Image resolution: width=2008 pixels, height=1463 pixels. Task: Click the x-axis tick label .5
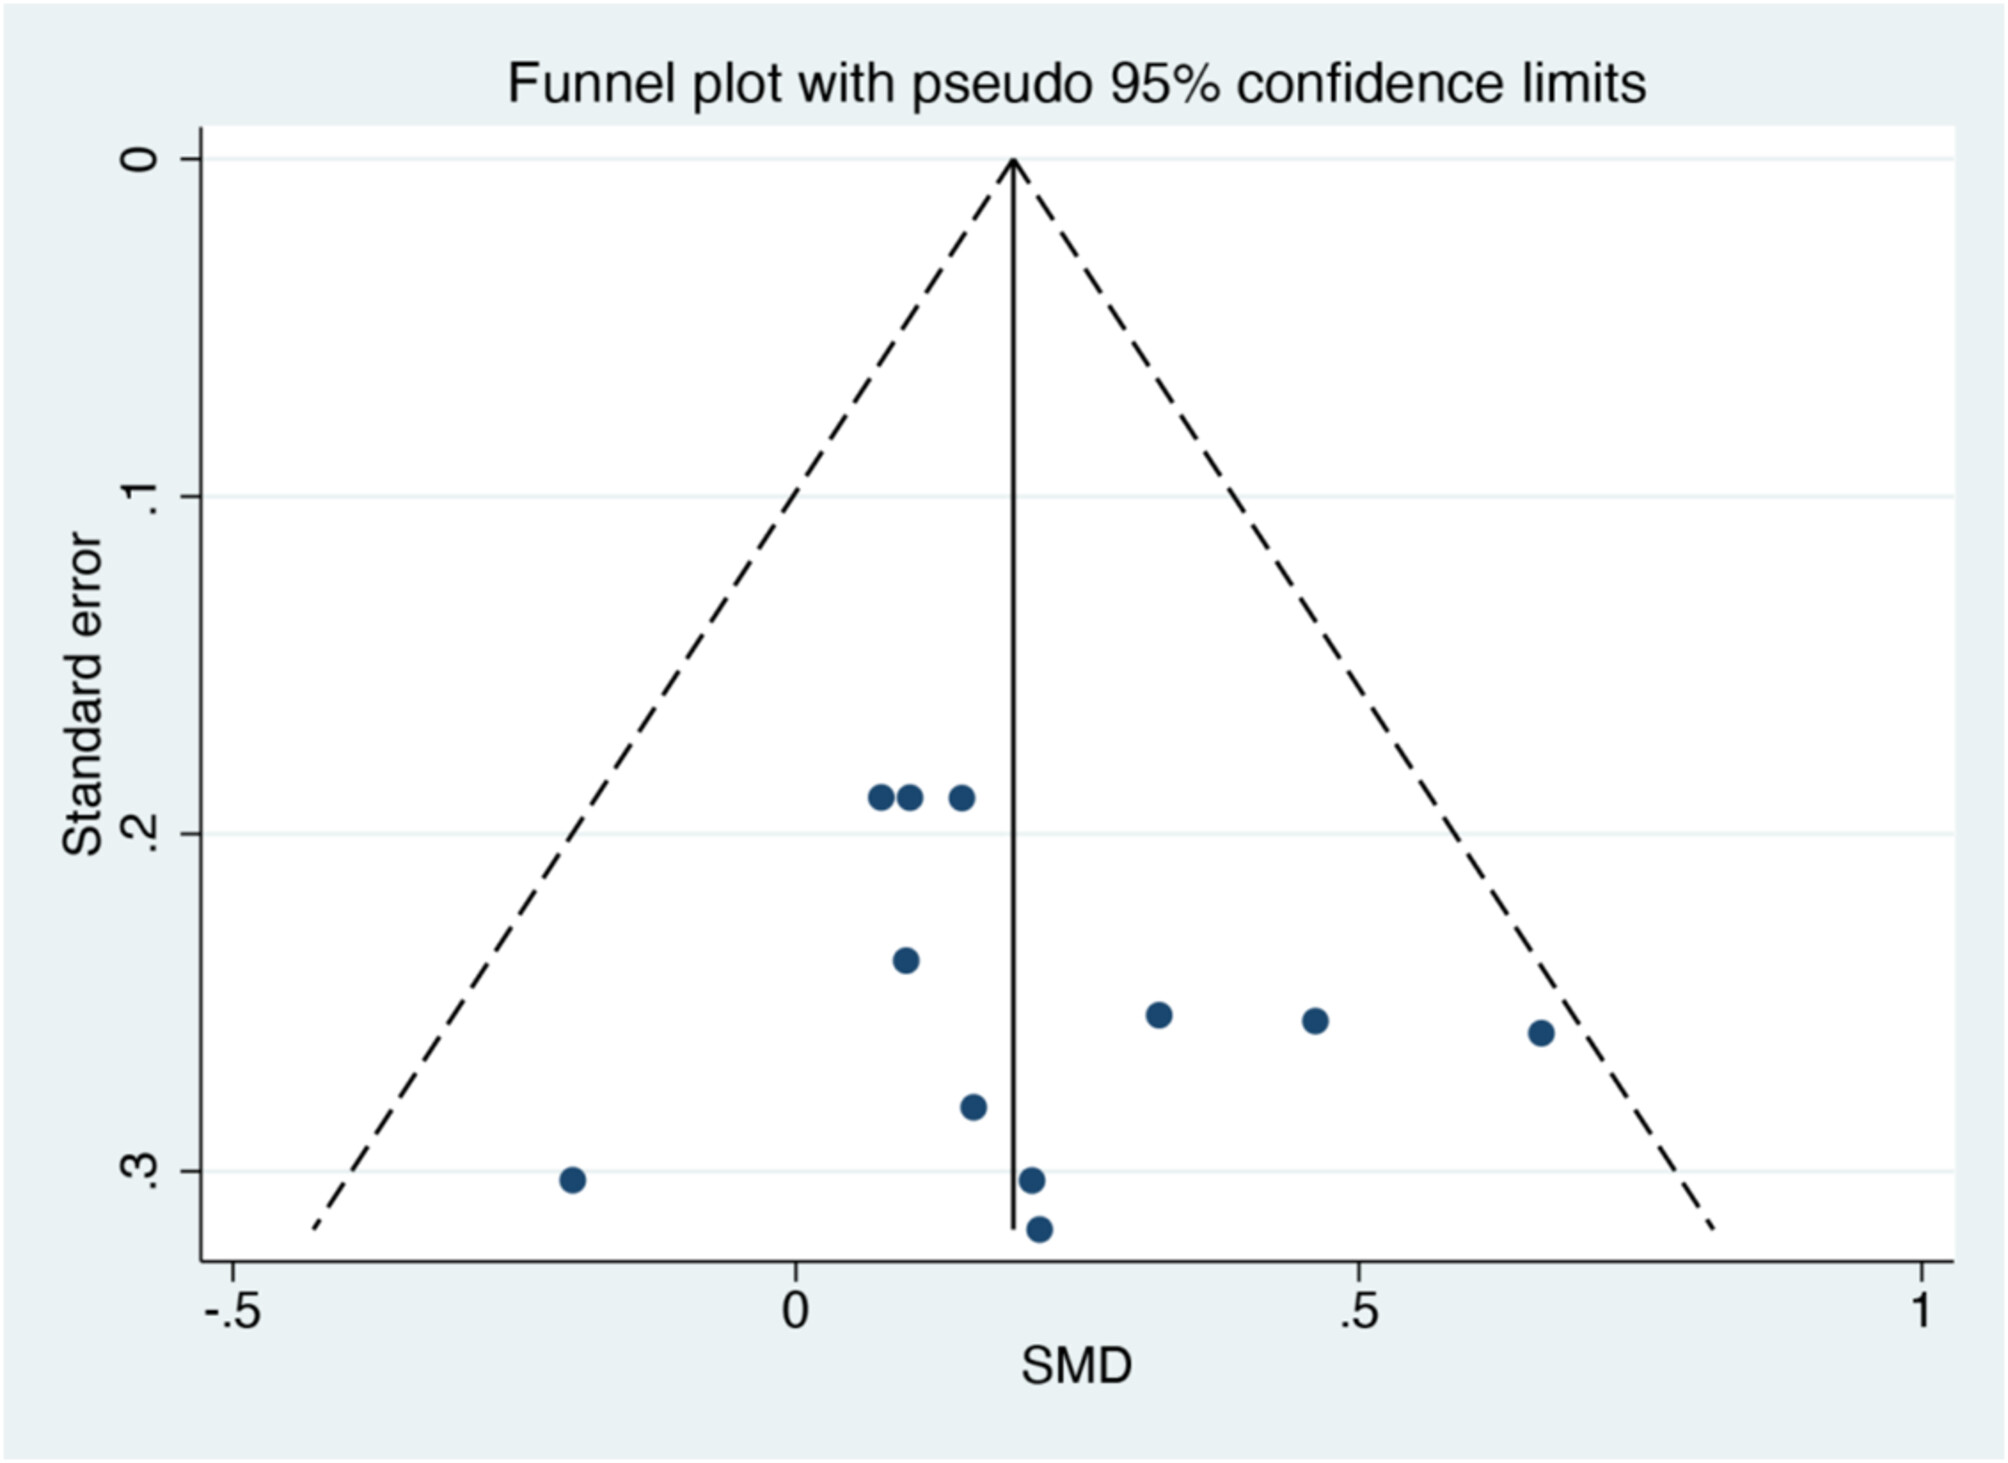click(x=1358, y=1310)
